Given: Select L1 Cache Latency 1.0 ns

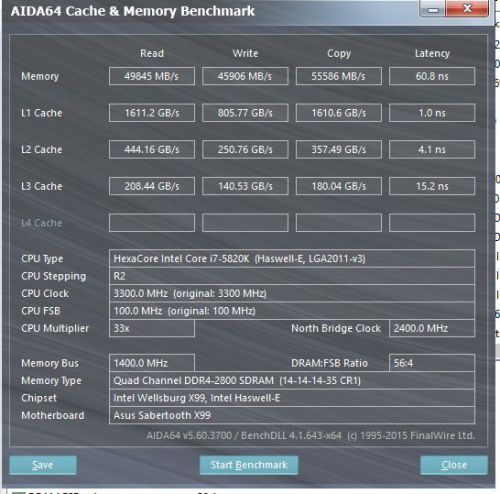Looking at the screenshot, I should click(432, 113).
